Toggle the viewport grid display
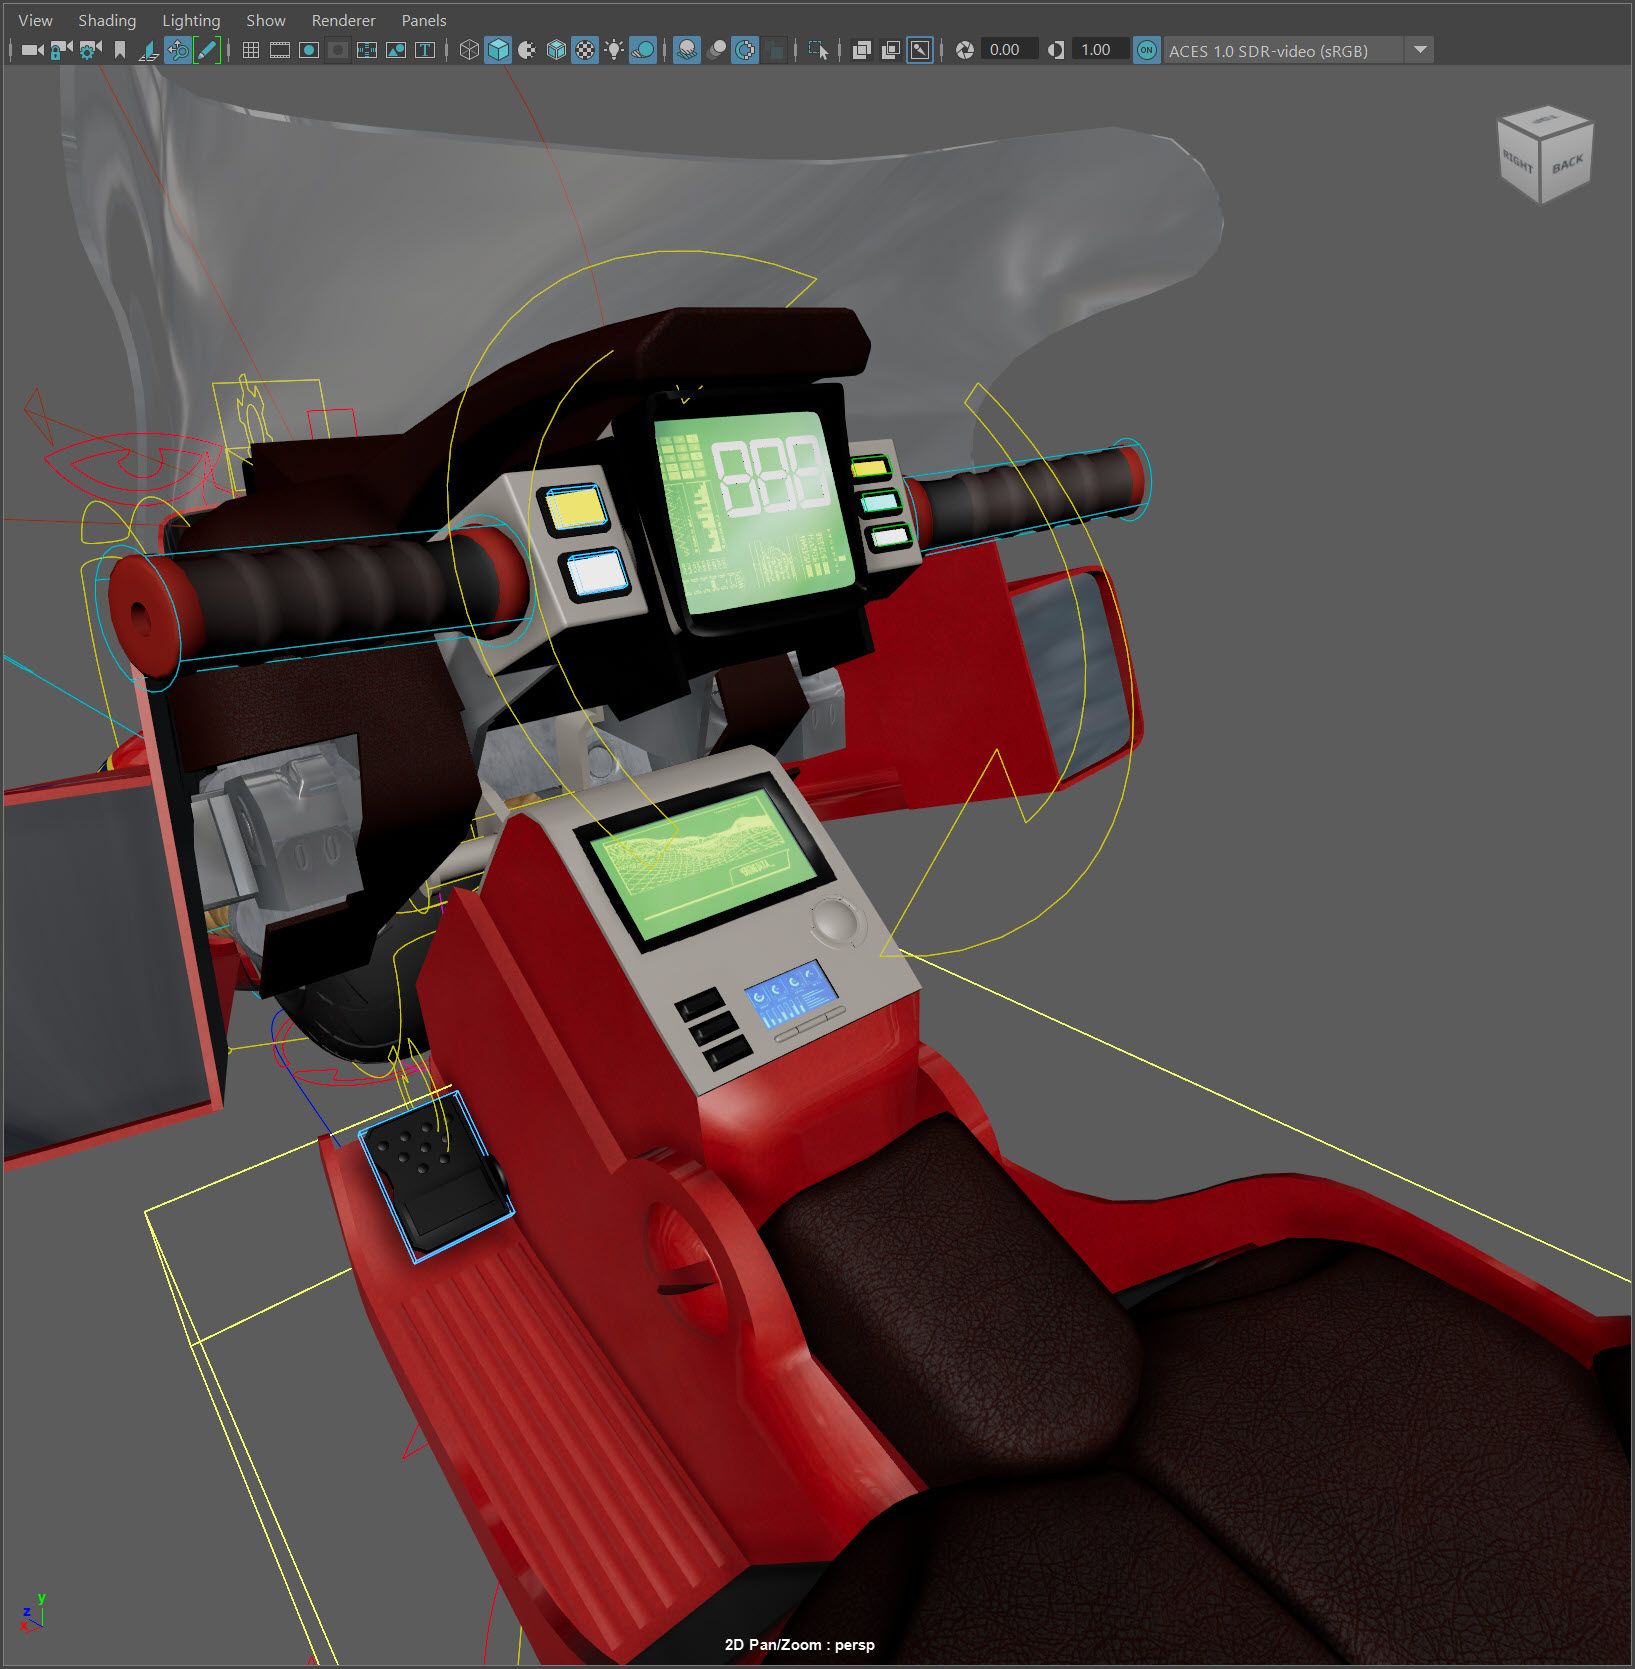Image resolution: width=1635 pixels, height=1669 pixels. click(x=251, y=50)
